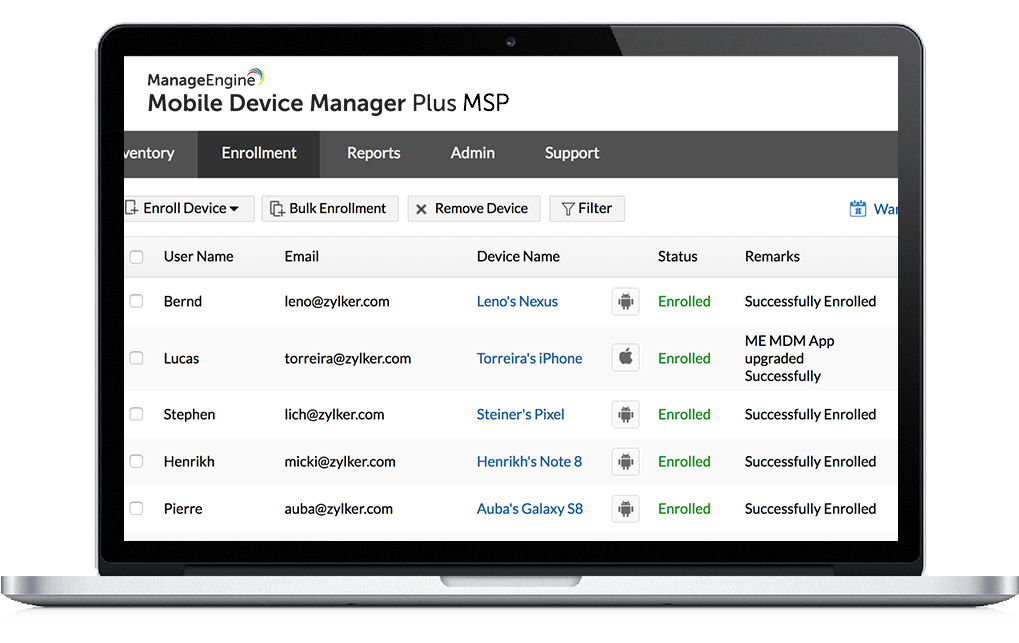Viewport: 1019px width, 643px height.
Task: Open the Admin tab
Action: pyautogui.click(x=472, y=153)
